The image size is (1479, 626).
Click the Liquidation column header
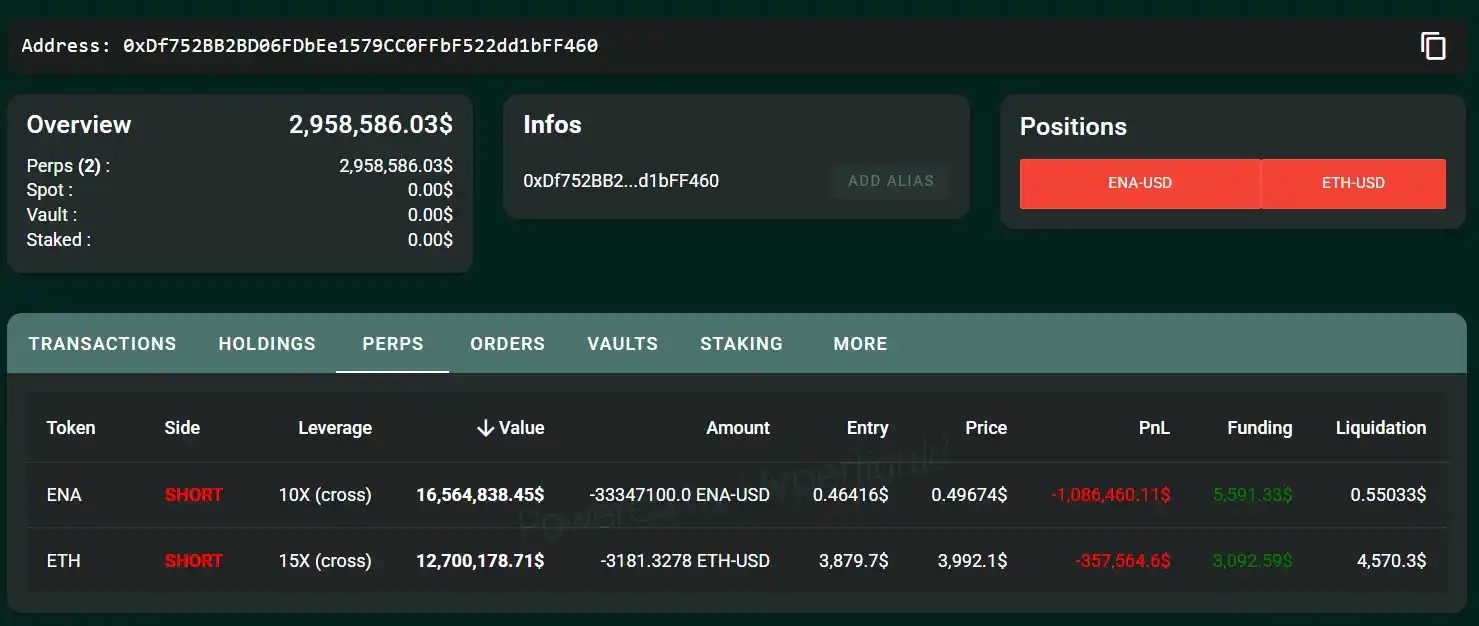[x=1380, y=428]
